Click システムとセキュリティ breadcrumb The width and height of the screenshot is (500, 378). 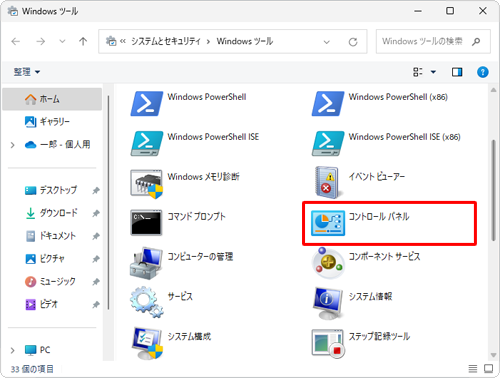pos(166,41)
